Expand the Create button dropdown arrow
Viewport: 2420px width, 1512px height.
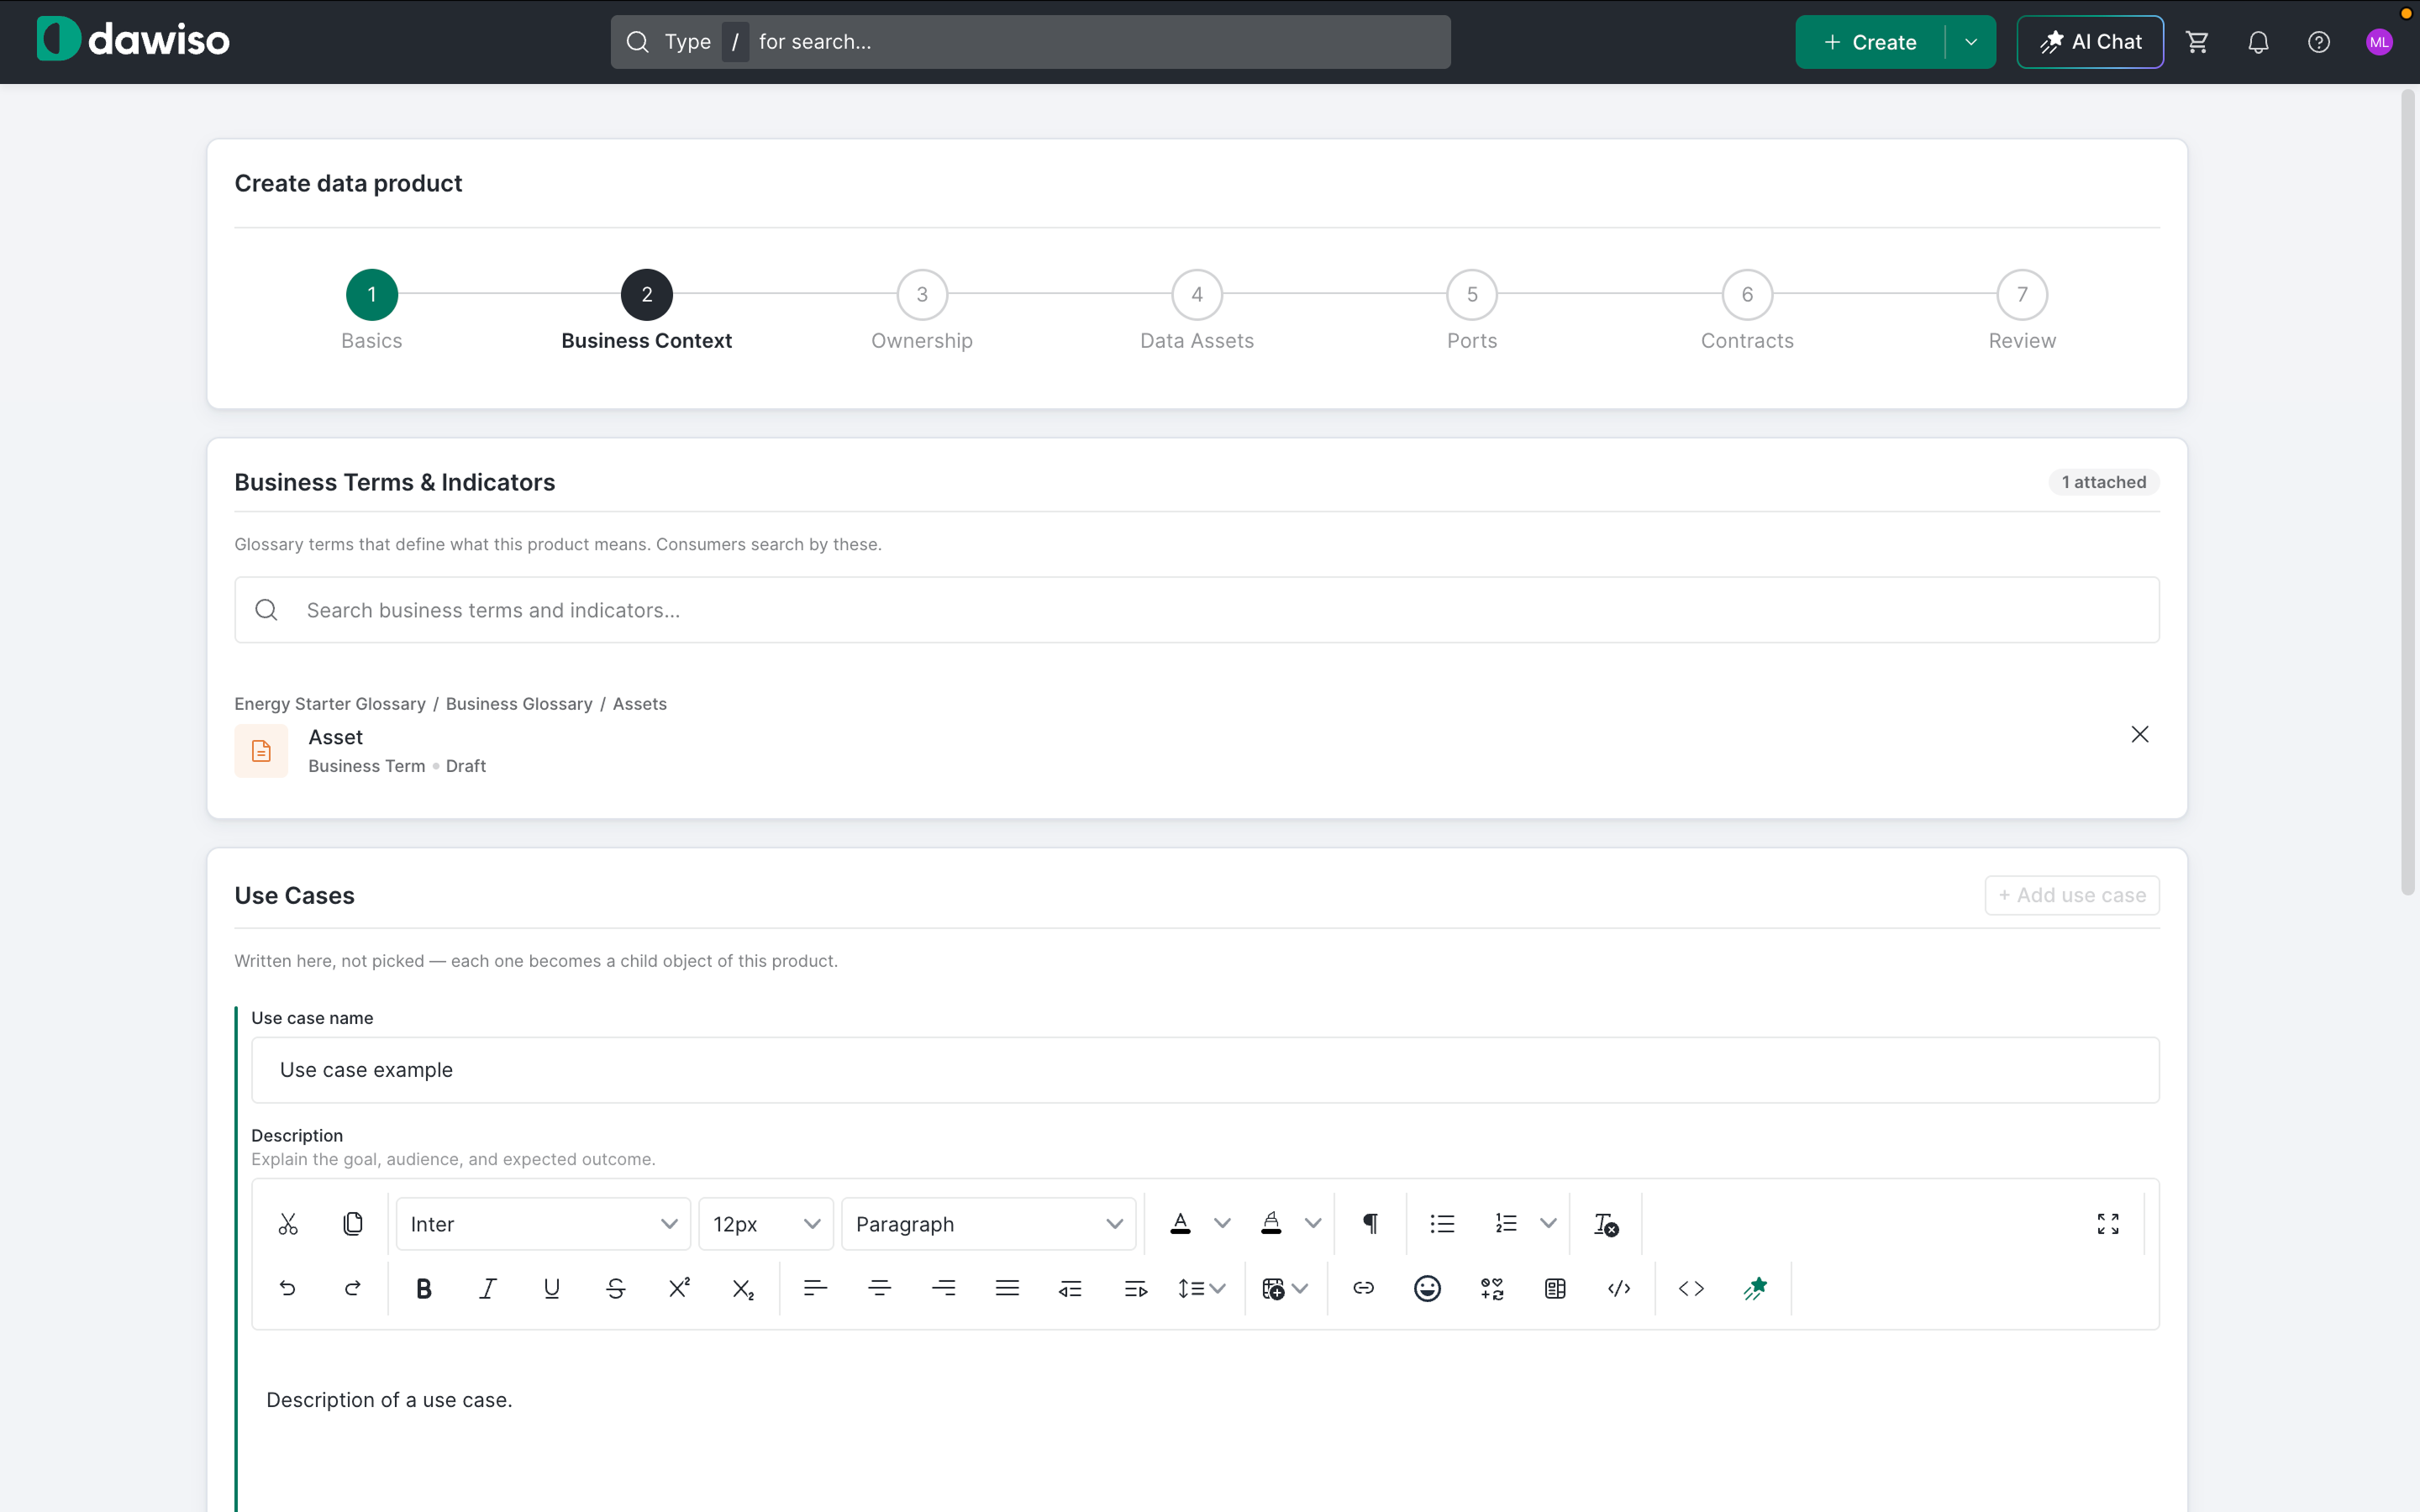click(1971, 42)
